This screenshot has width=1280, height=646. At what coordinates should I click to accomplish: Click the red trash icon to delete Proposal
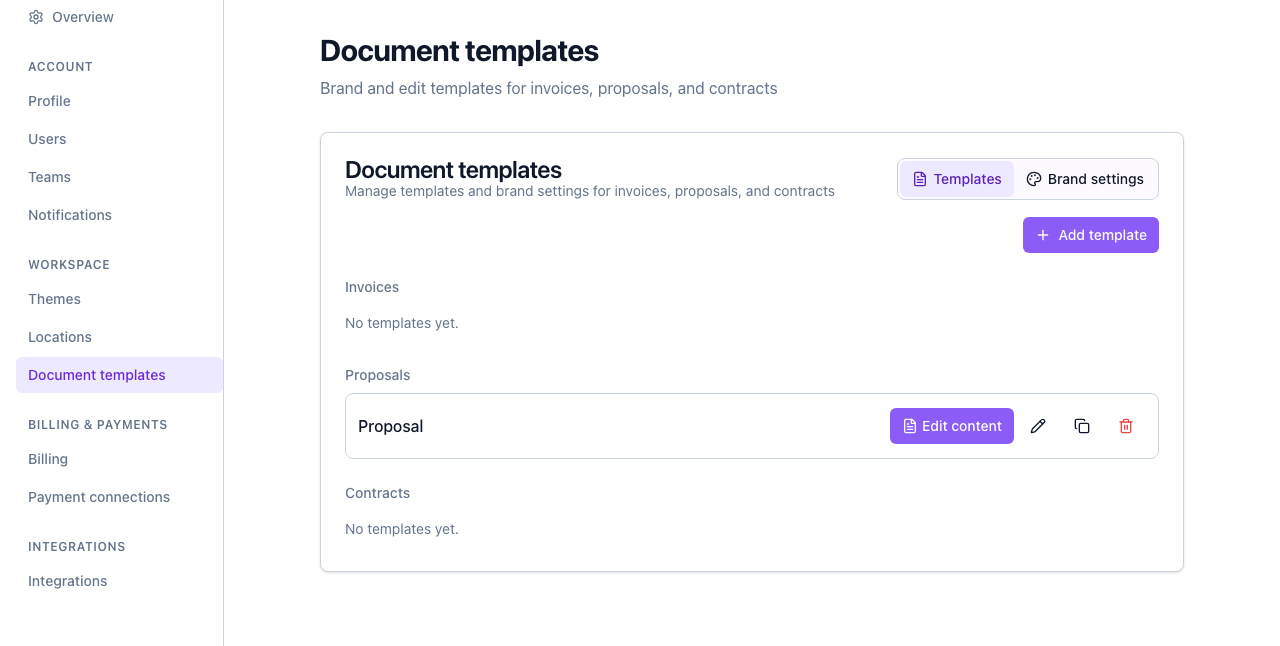coord(1126,426)
